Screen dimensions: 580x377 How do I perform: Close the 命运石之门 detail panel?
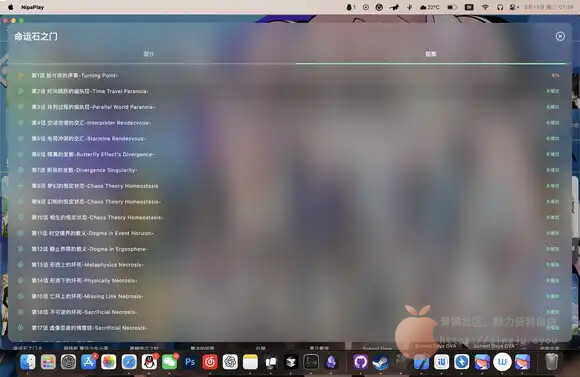560,36
